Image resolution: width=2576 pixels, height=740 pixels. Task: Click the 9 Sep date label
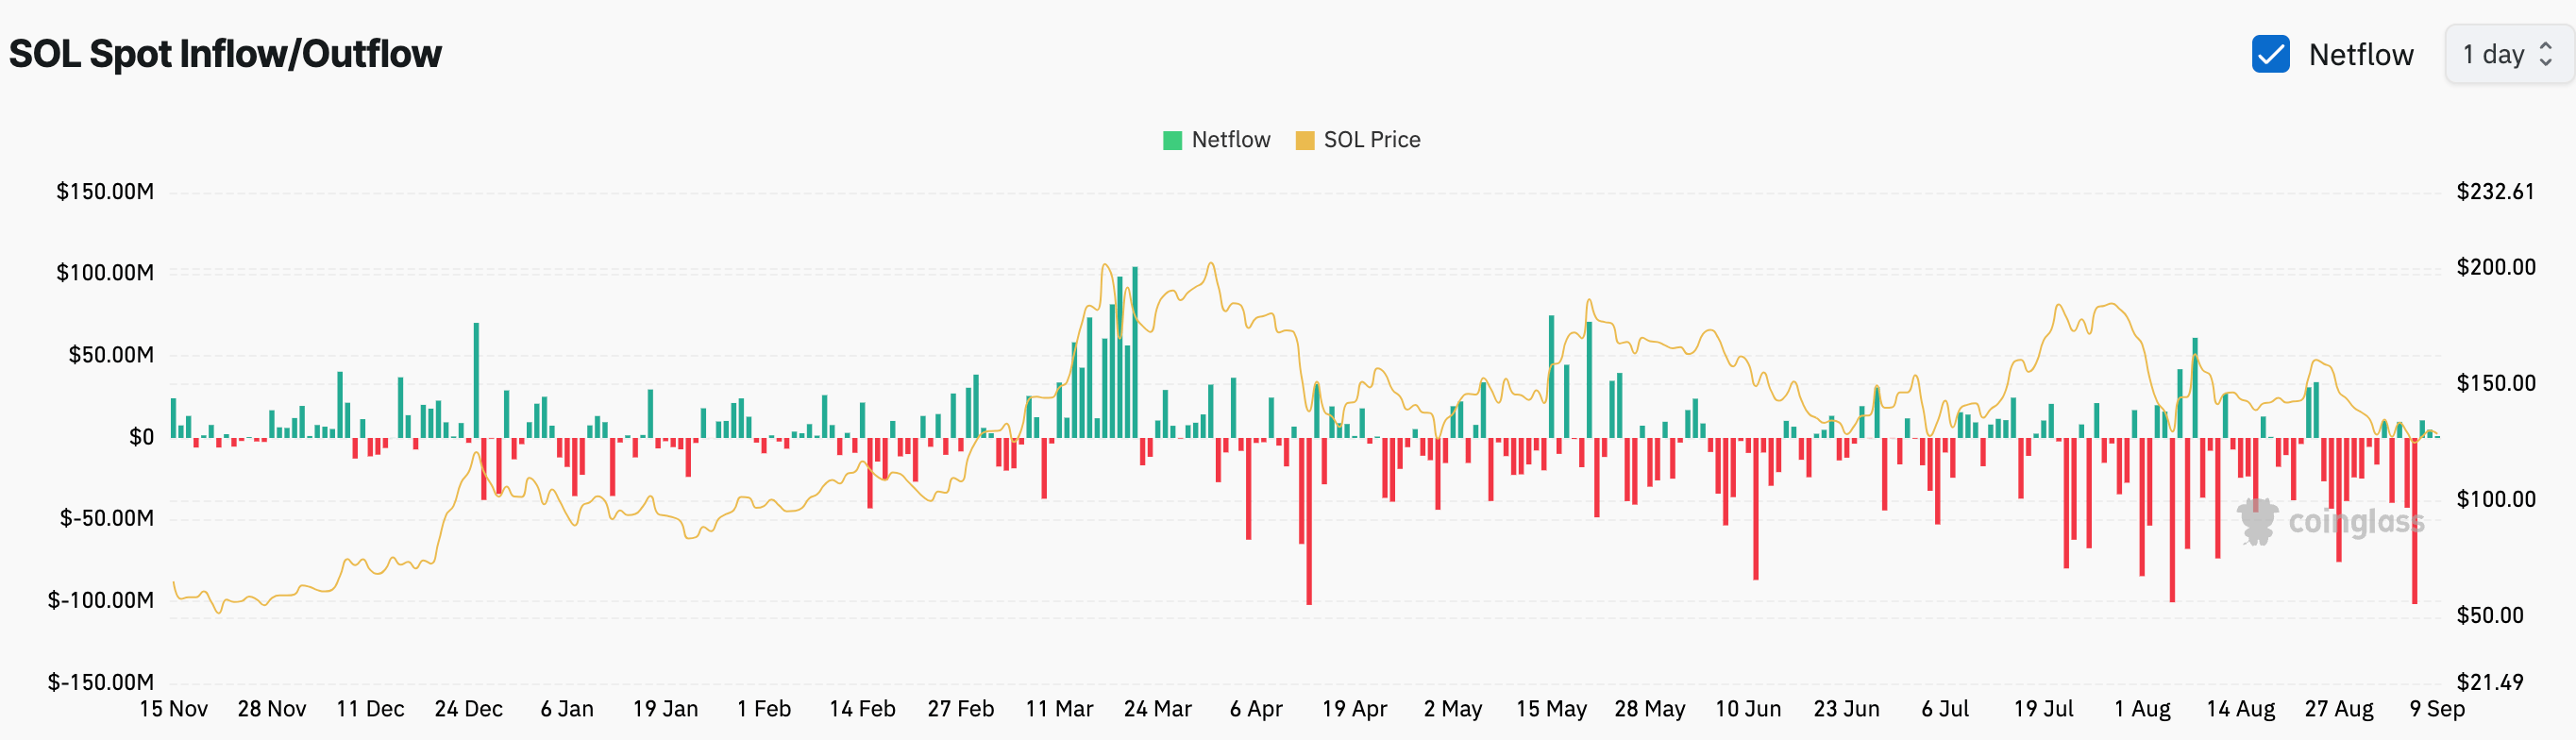2437,709
